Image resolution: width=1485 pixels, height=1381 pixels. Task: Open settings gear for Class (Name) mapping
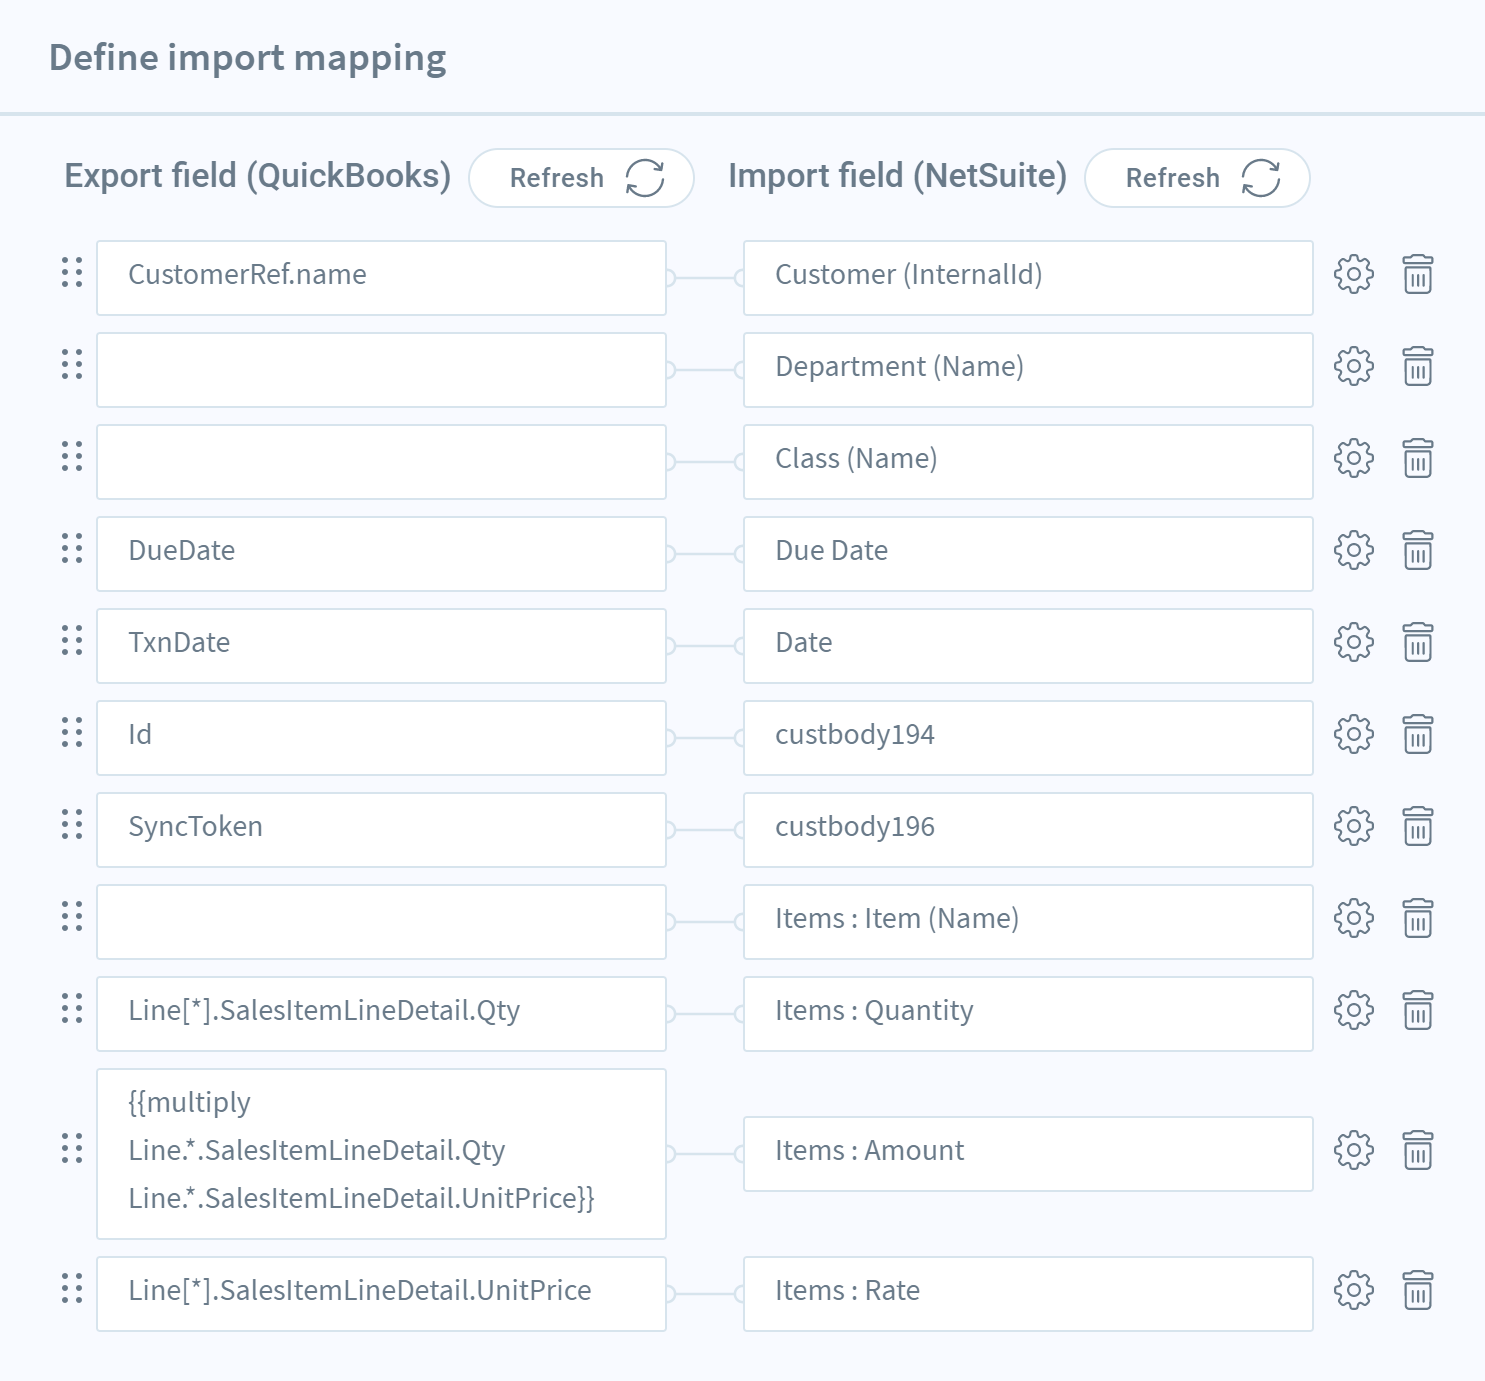(x=1354, y=458)
